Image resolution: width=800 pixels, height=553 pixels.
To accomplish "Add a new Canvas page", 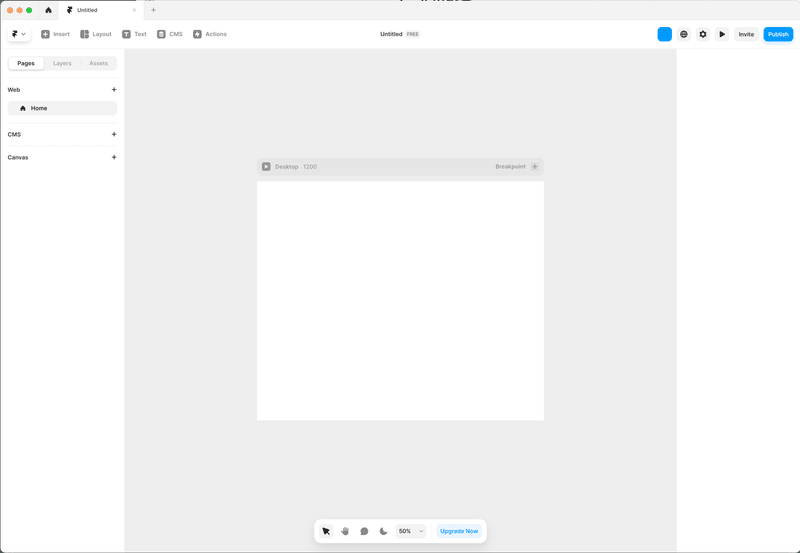I will tap(114, 158).
